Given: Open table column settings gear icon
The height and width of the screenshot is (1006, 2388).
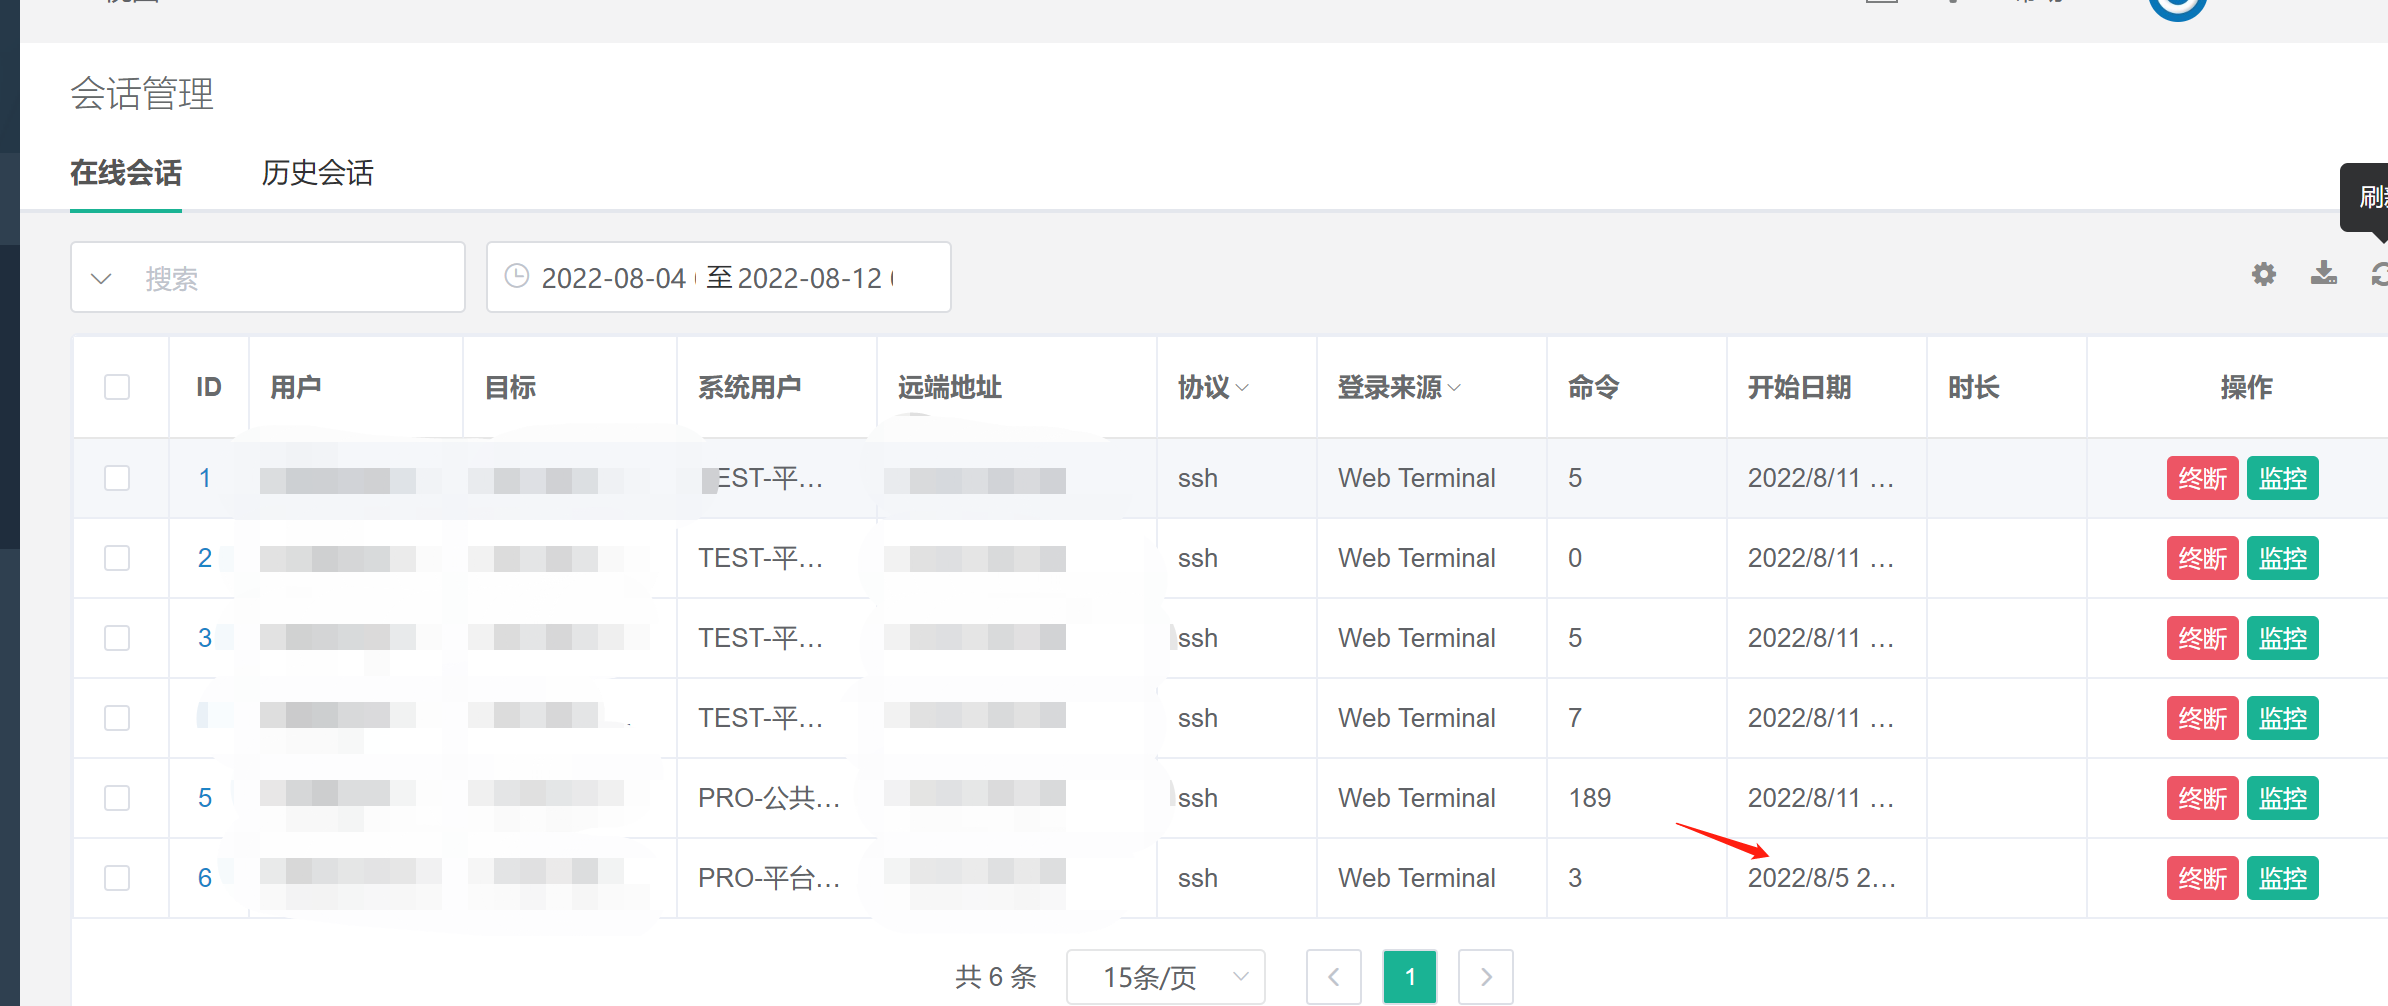Looking at the screenshot, I should [2264, 274].
